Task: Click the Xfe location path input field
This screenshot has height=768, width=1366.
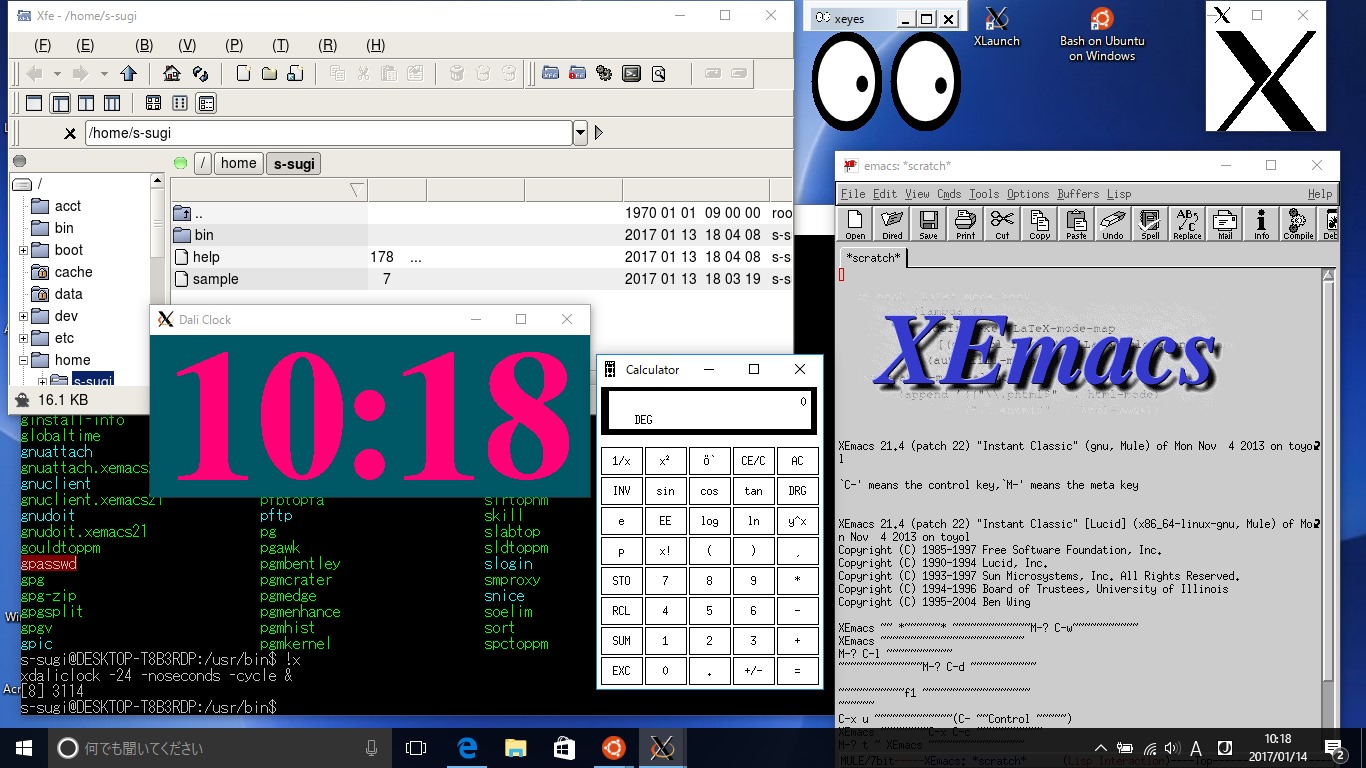Action: [329, 133]
